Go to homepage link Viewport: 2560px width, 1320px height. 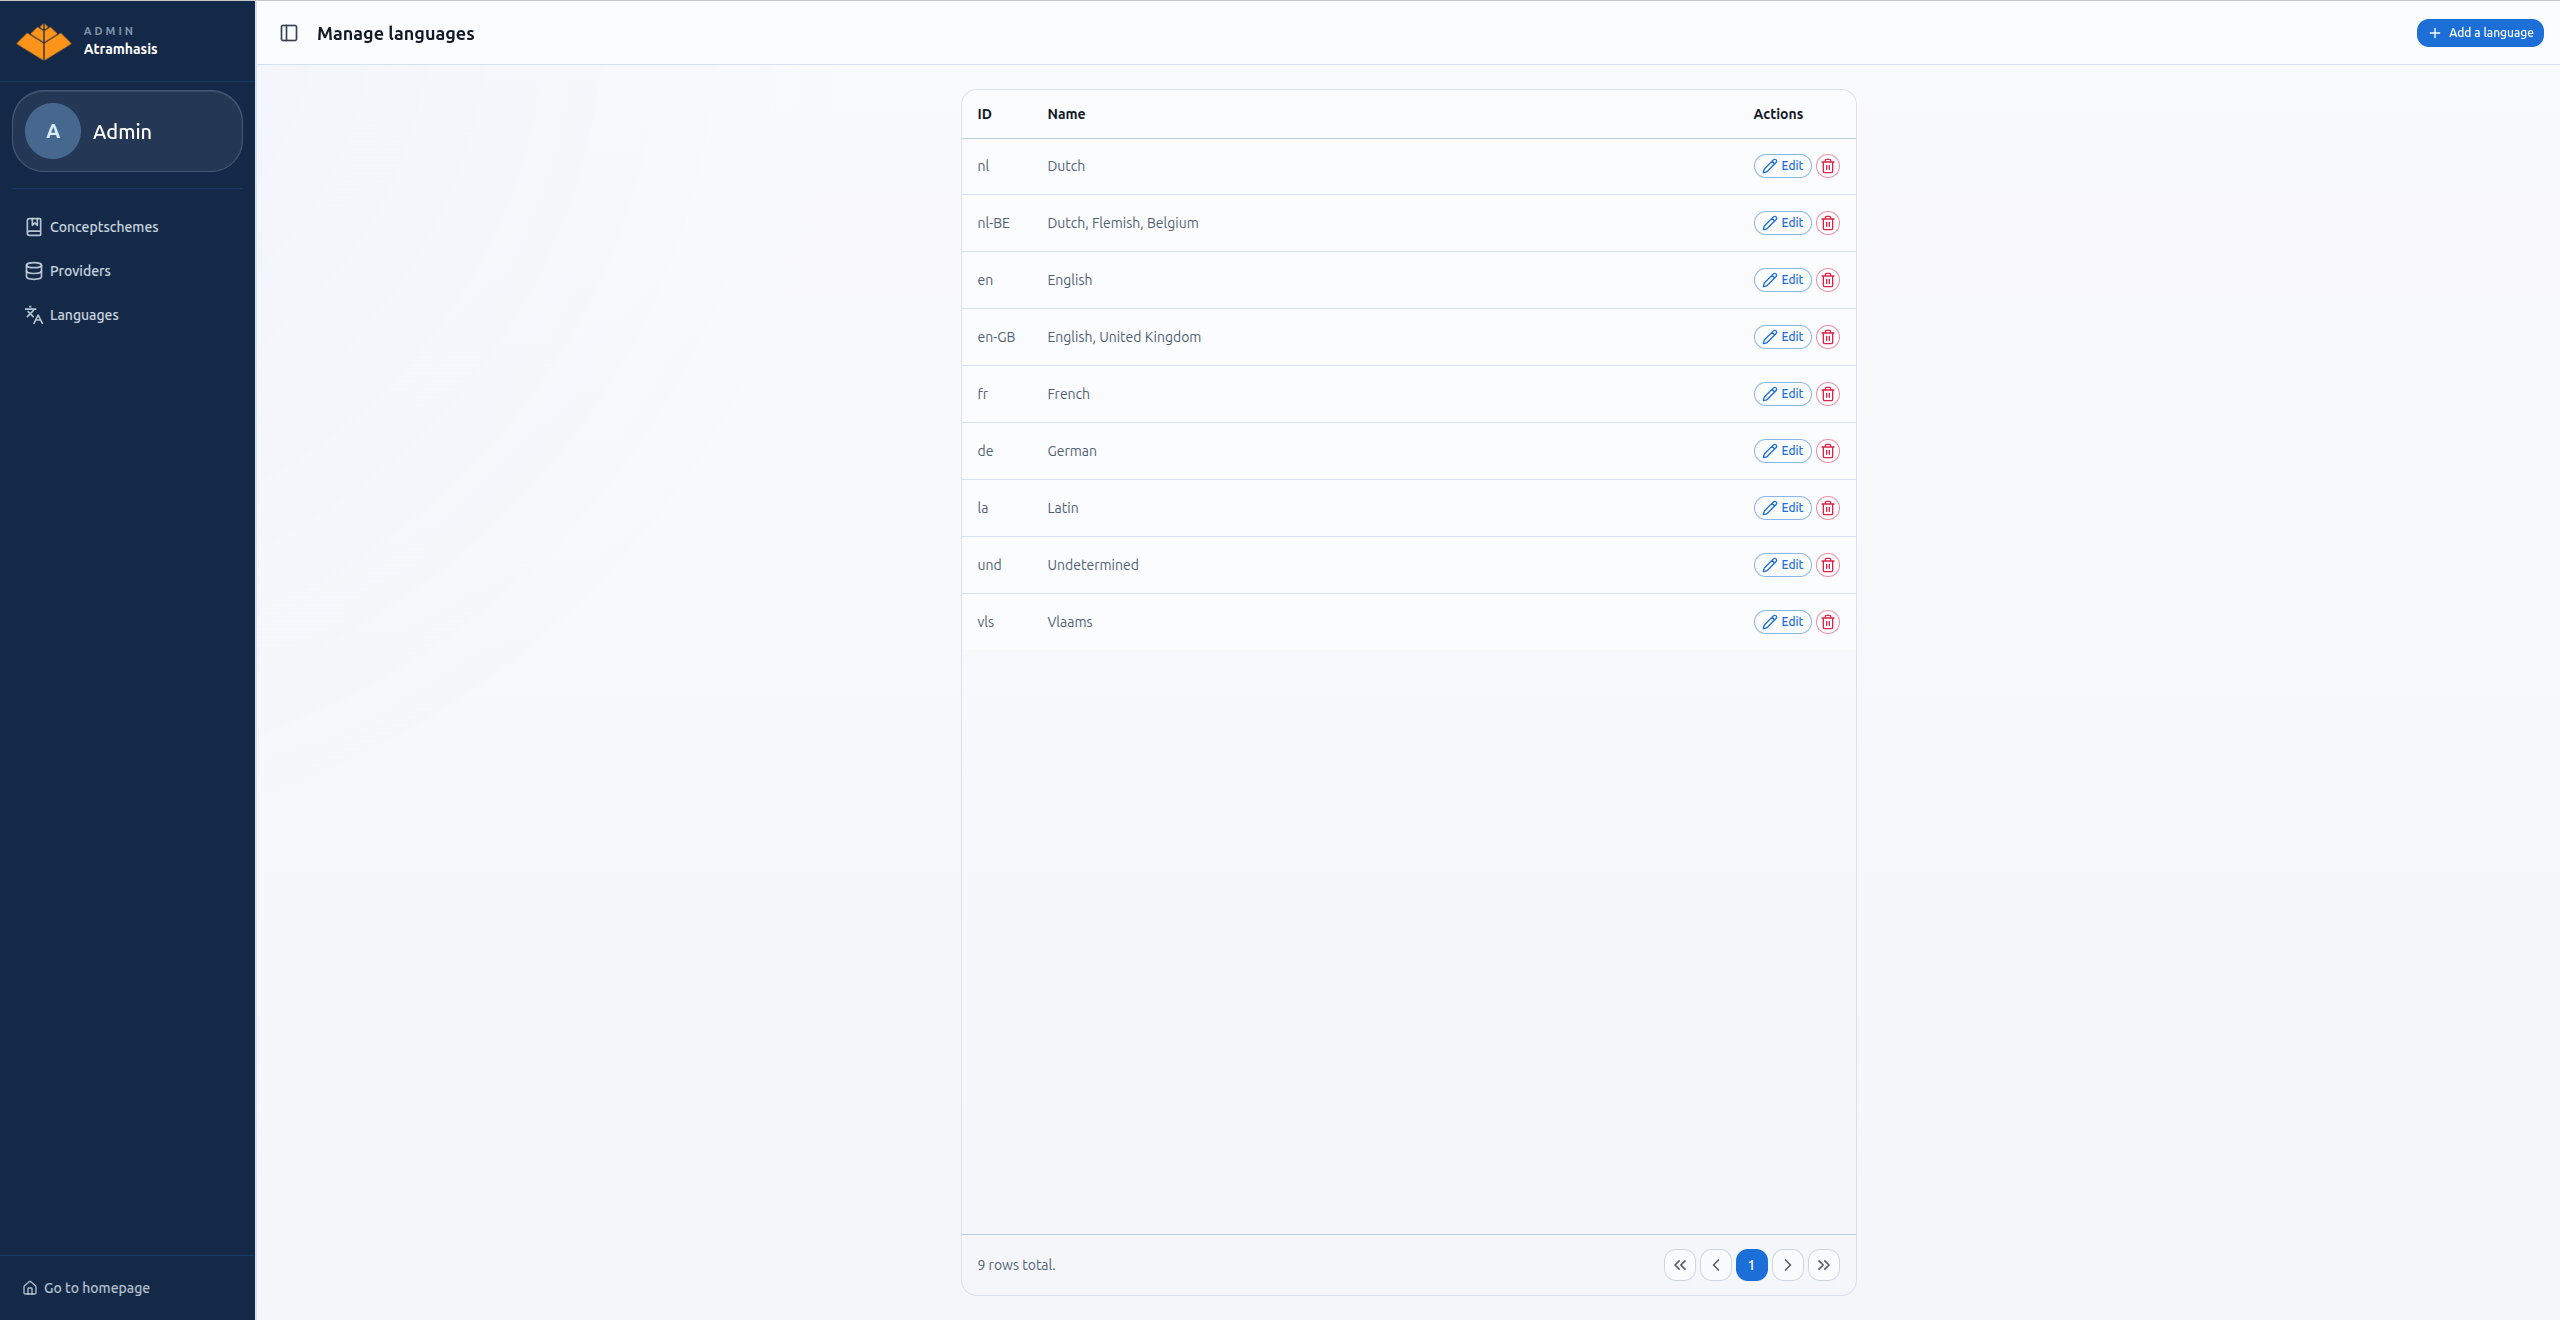click(86, 1288)
